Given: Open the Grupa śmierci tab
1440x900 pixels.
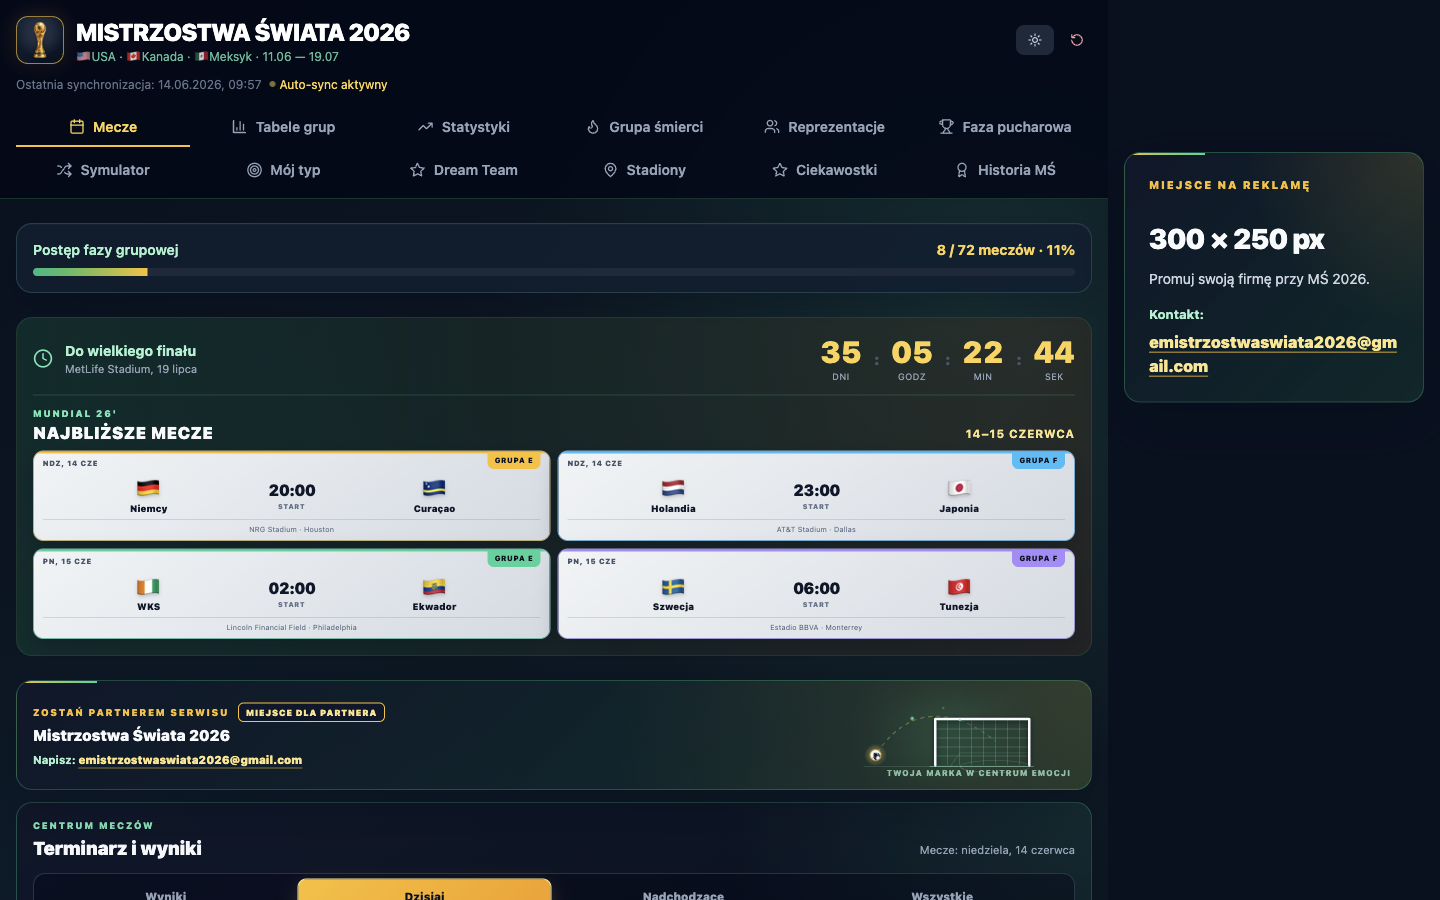Looking at the screenshot, I should pyautogui.click(x=644, y=127).
